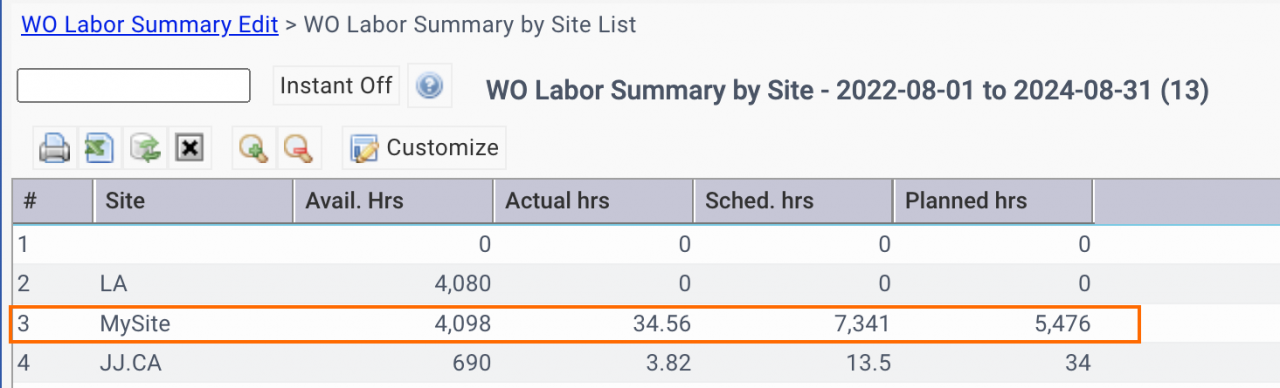Click into the search text box
This screenshot has width=1280, height=388.
tap(133, 86)
